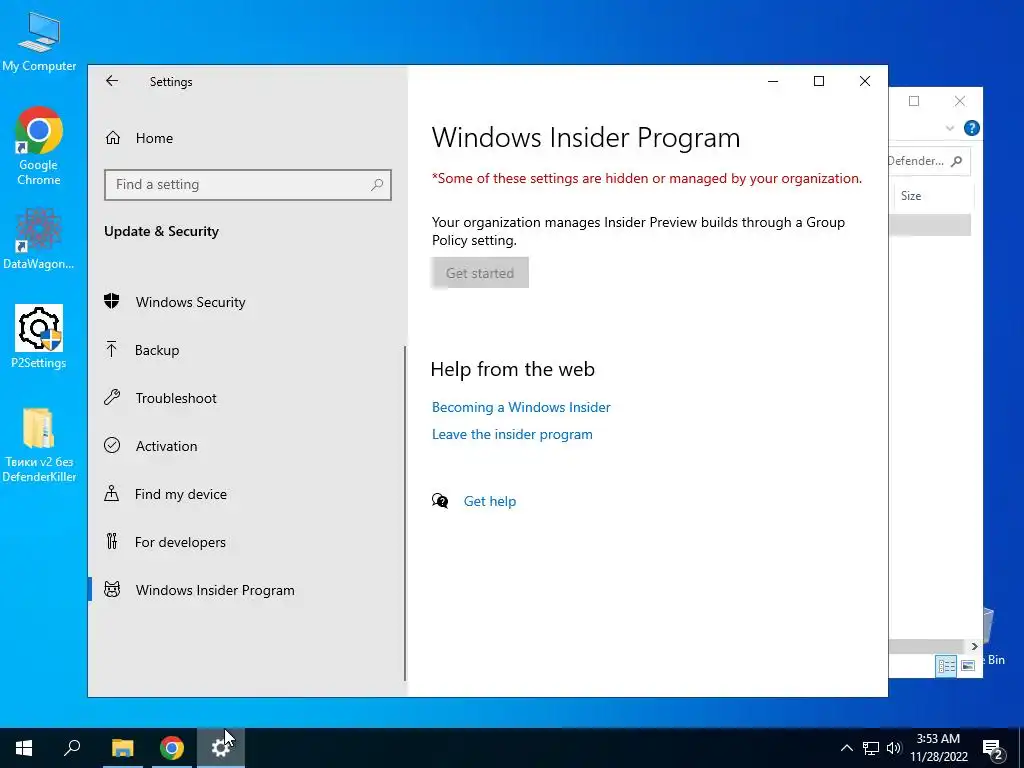Click the Update & Security heading
The width and height of the screenshot is (1024, 768).
pos(161,231)
